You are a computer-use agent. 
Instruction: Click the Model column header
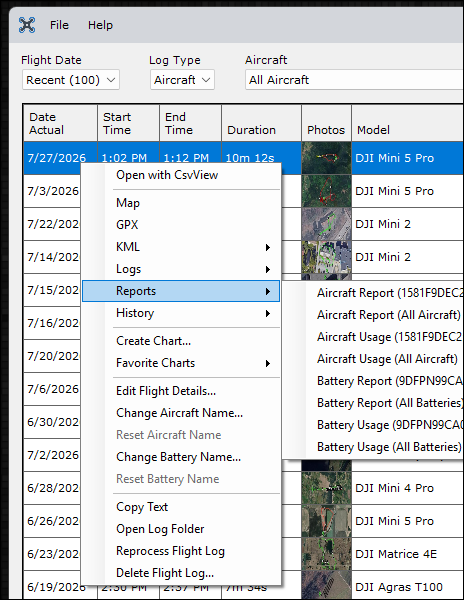pos(407,123)
